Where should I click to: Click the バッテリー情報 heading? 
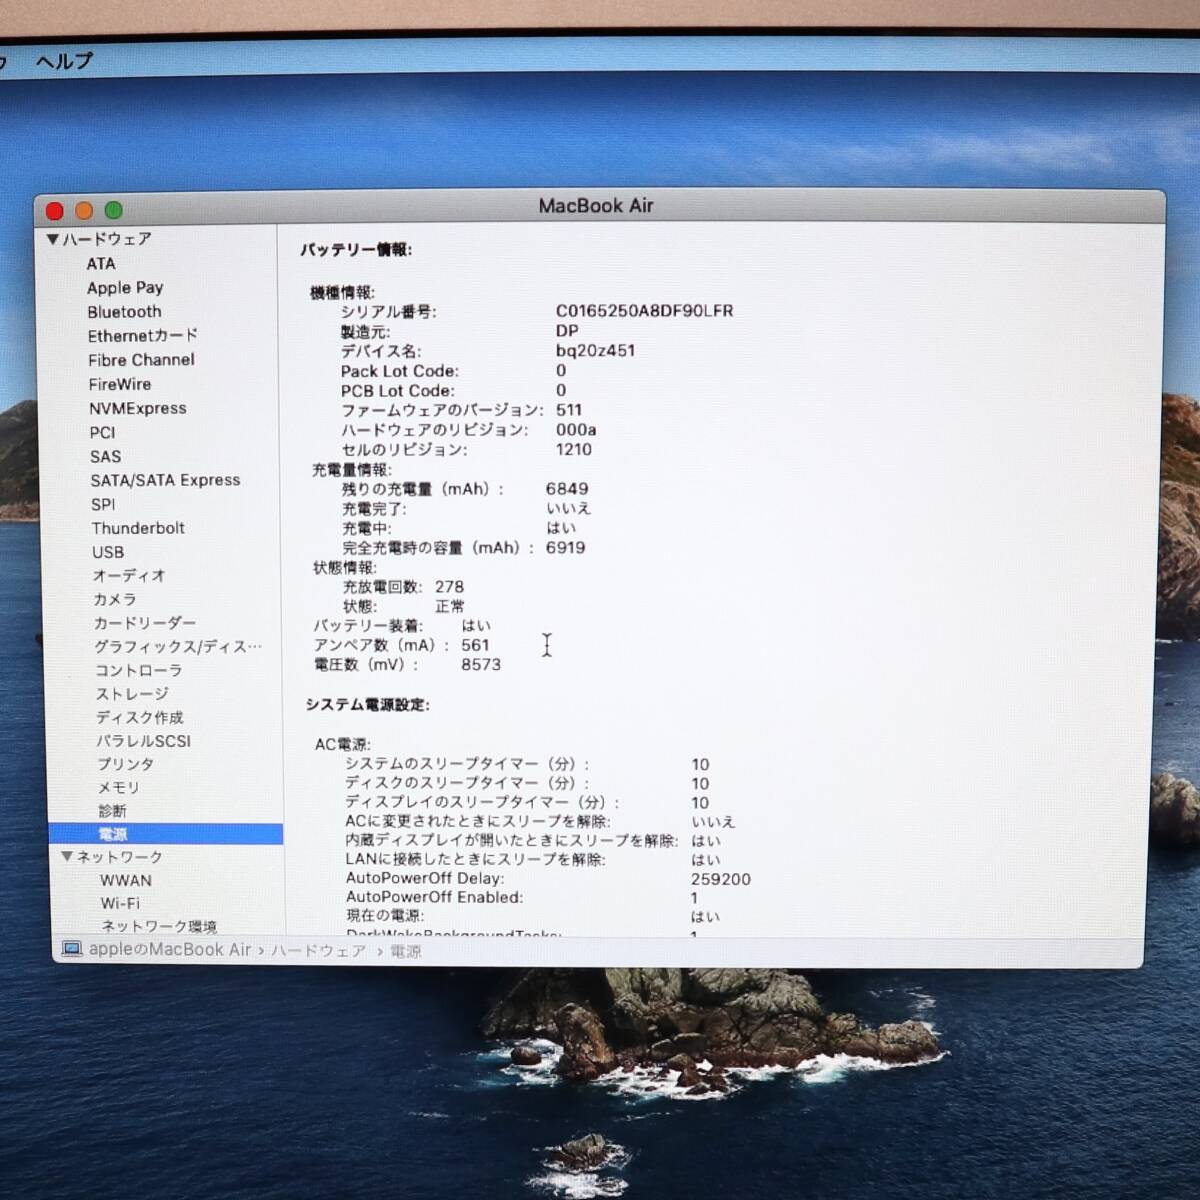356,250
